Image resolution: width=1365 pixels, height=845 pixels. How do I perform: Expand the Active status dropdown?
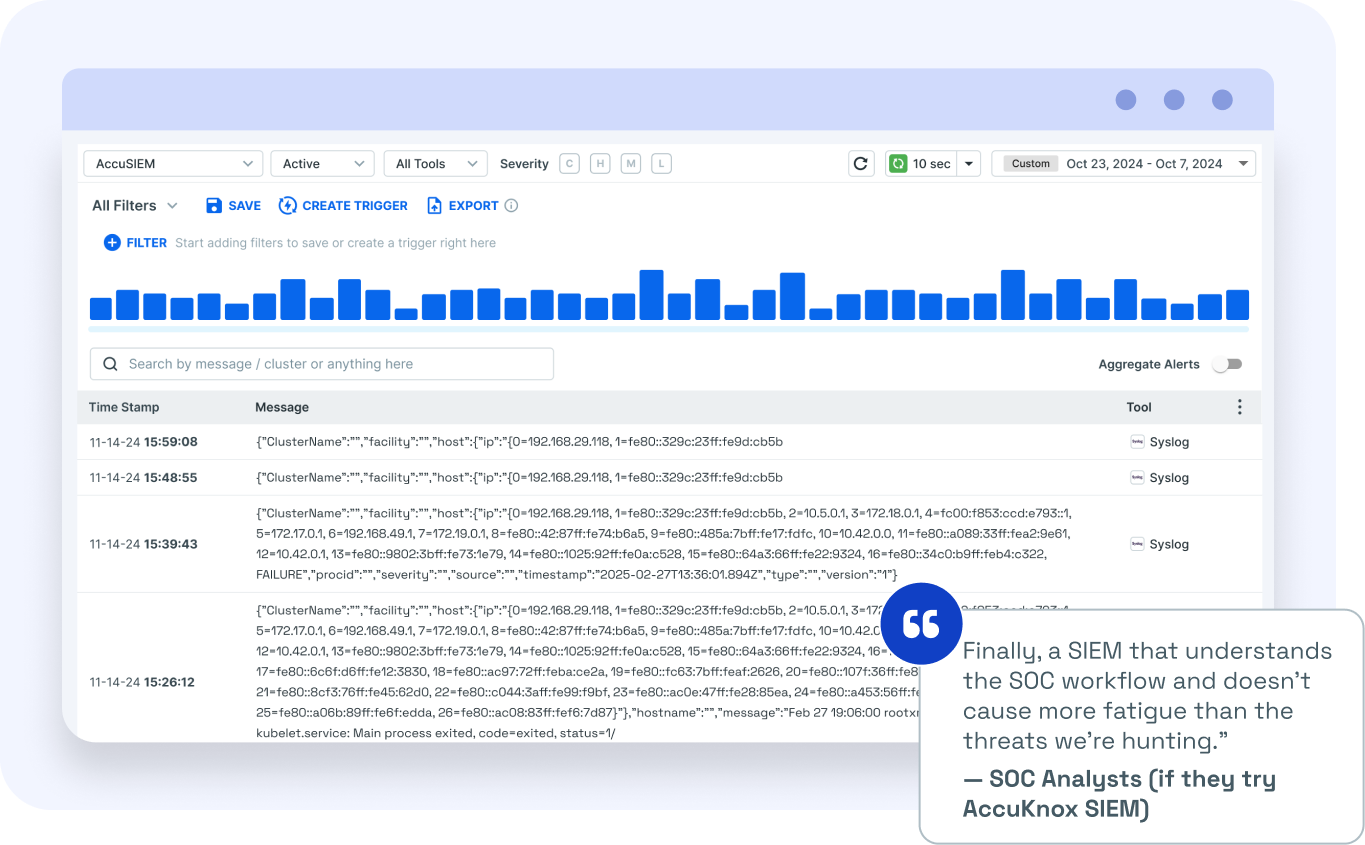pyautogui.click(x=322, y=164)
